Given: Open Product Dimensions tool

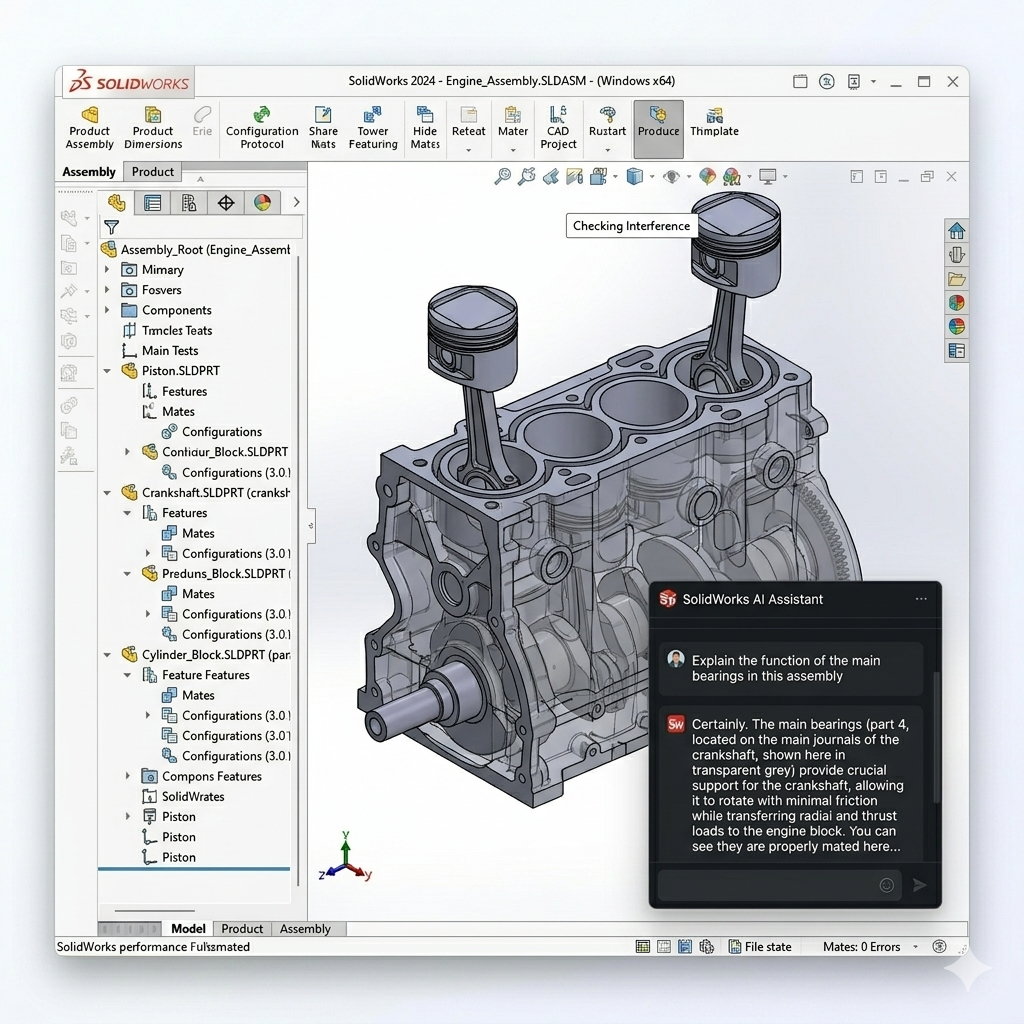Looking at the screenshot, I should tap(153, 129).
